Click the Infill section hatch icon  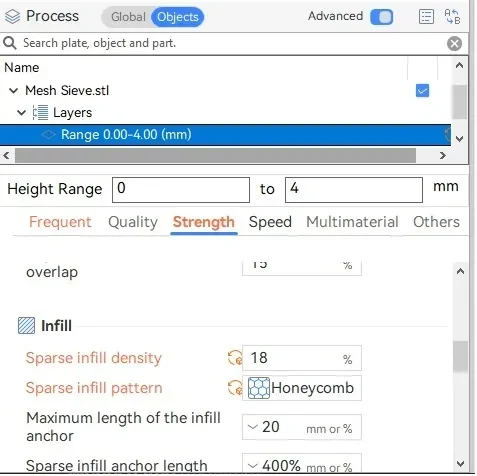26,326
